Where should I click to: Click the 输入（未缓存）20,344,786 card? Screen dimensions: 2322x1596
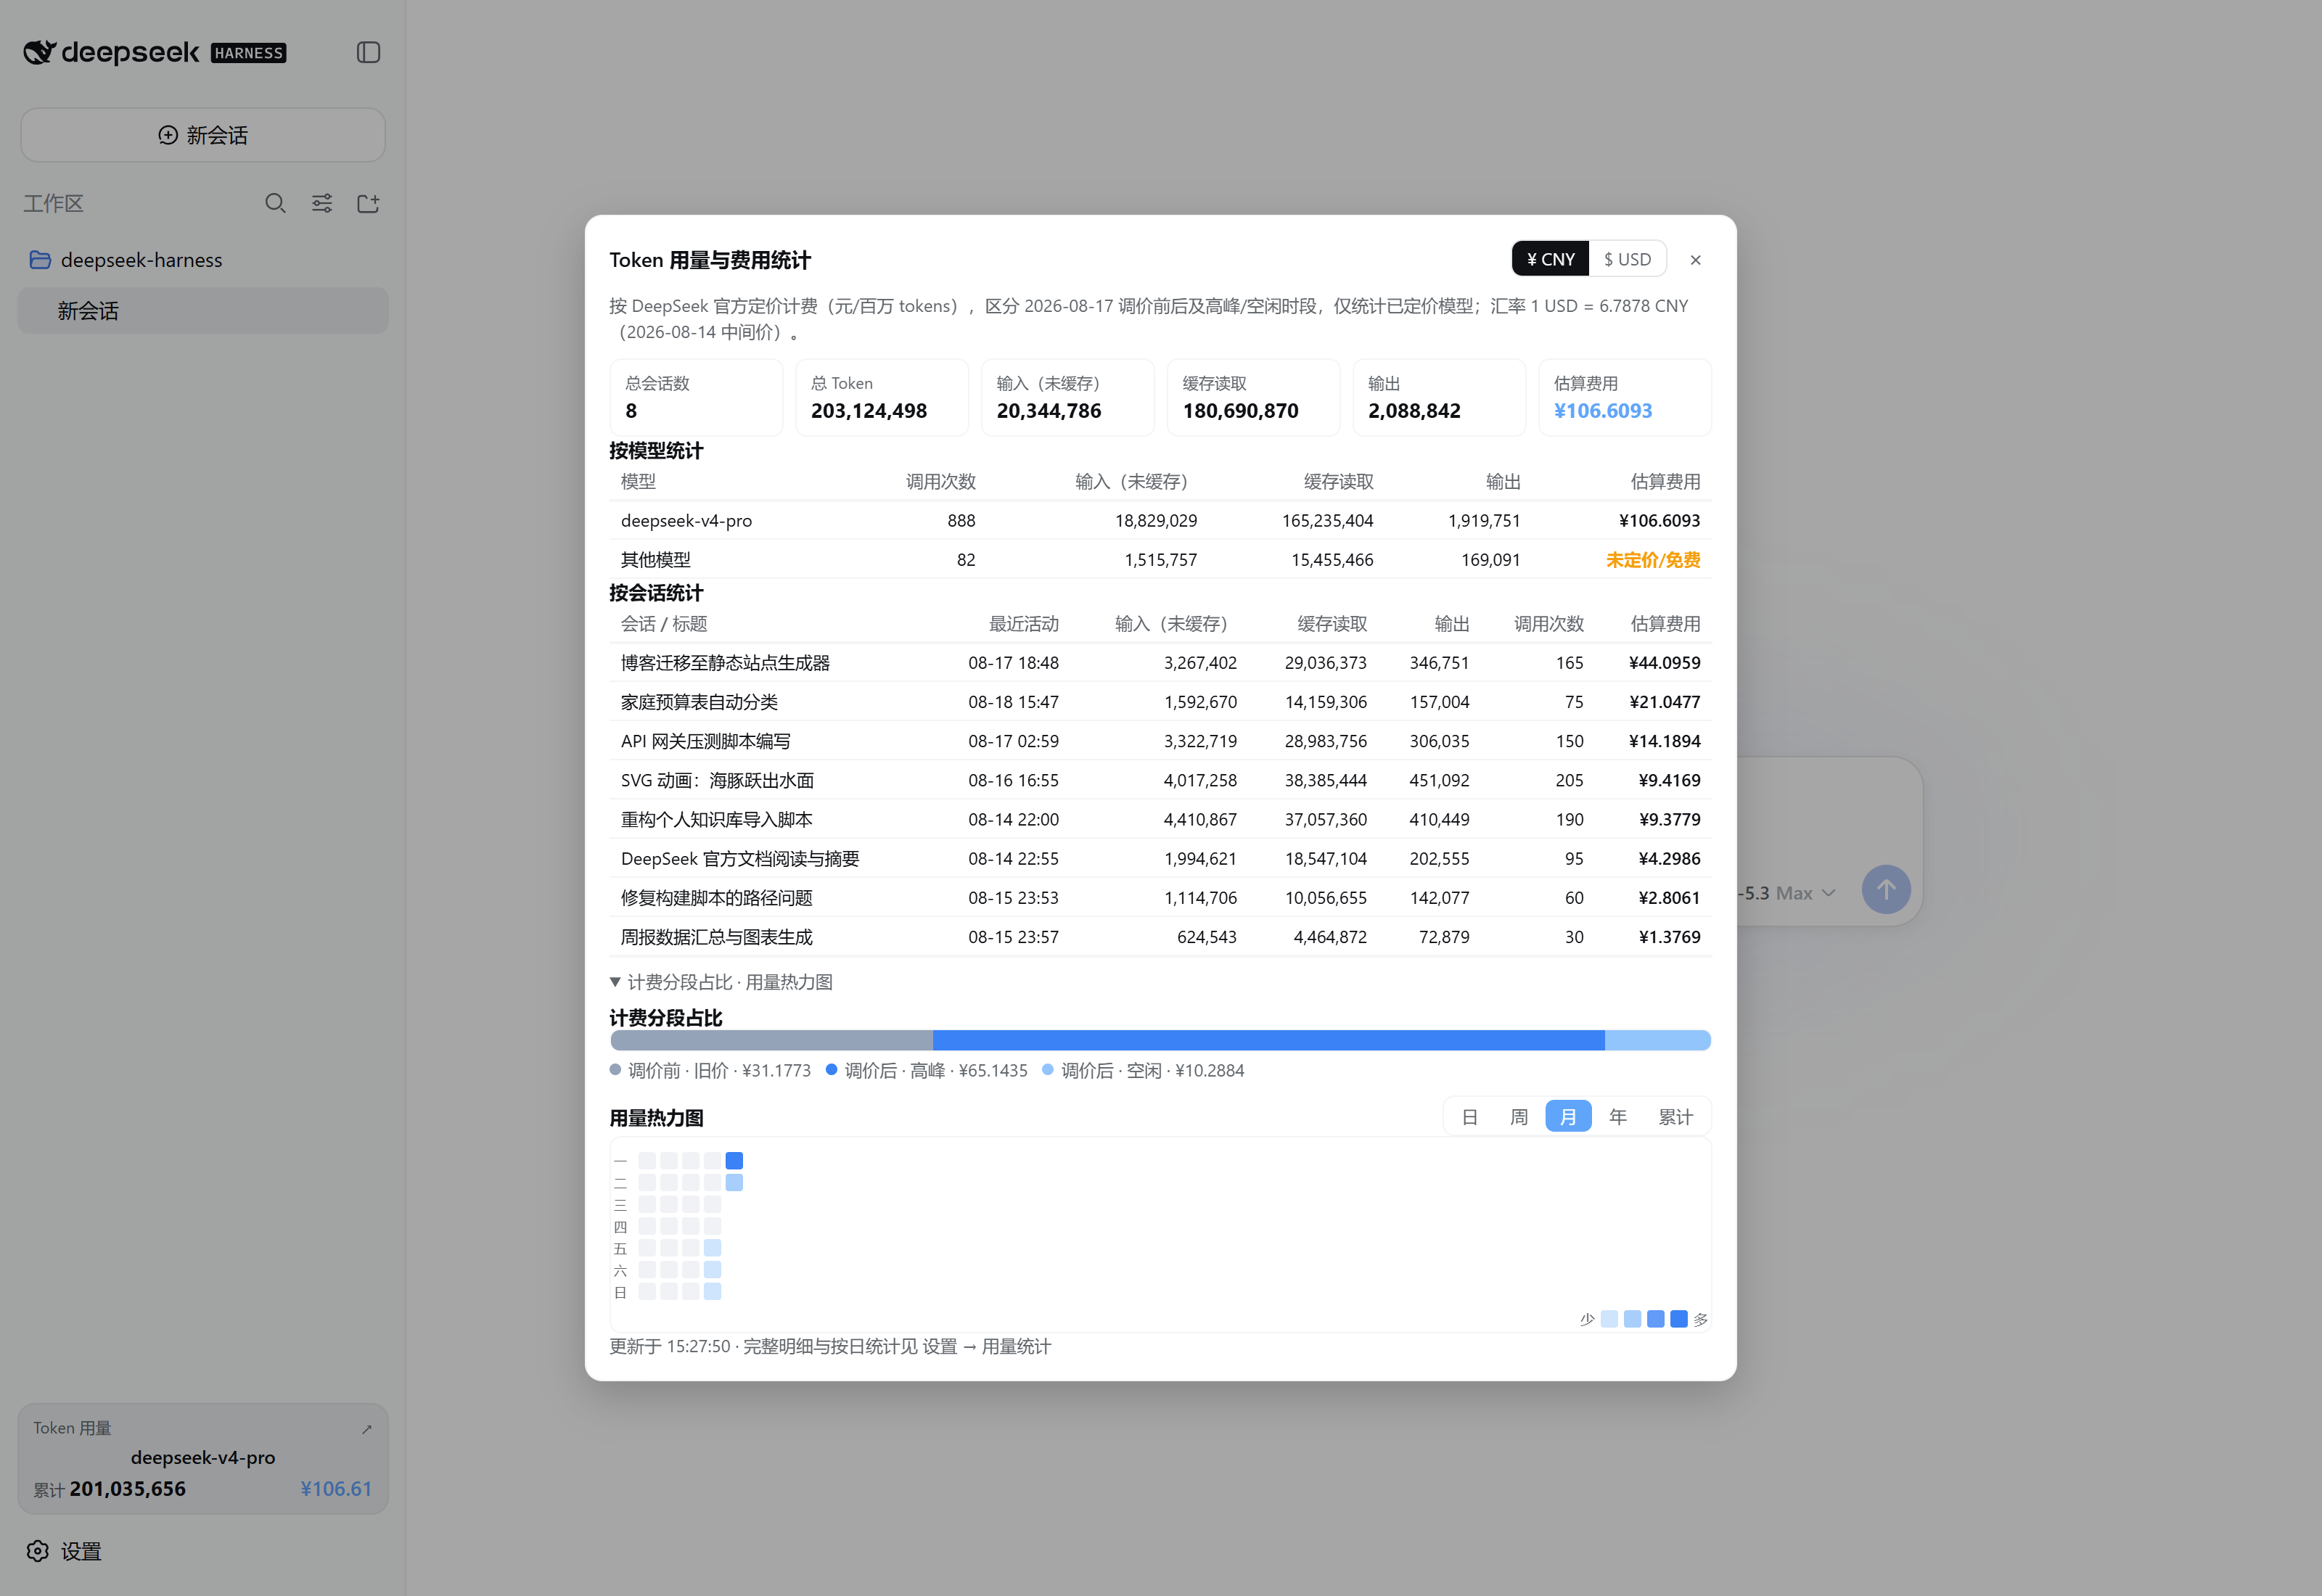(x=1068, y=397)
